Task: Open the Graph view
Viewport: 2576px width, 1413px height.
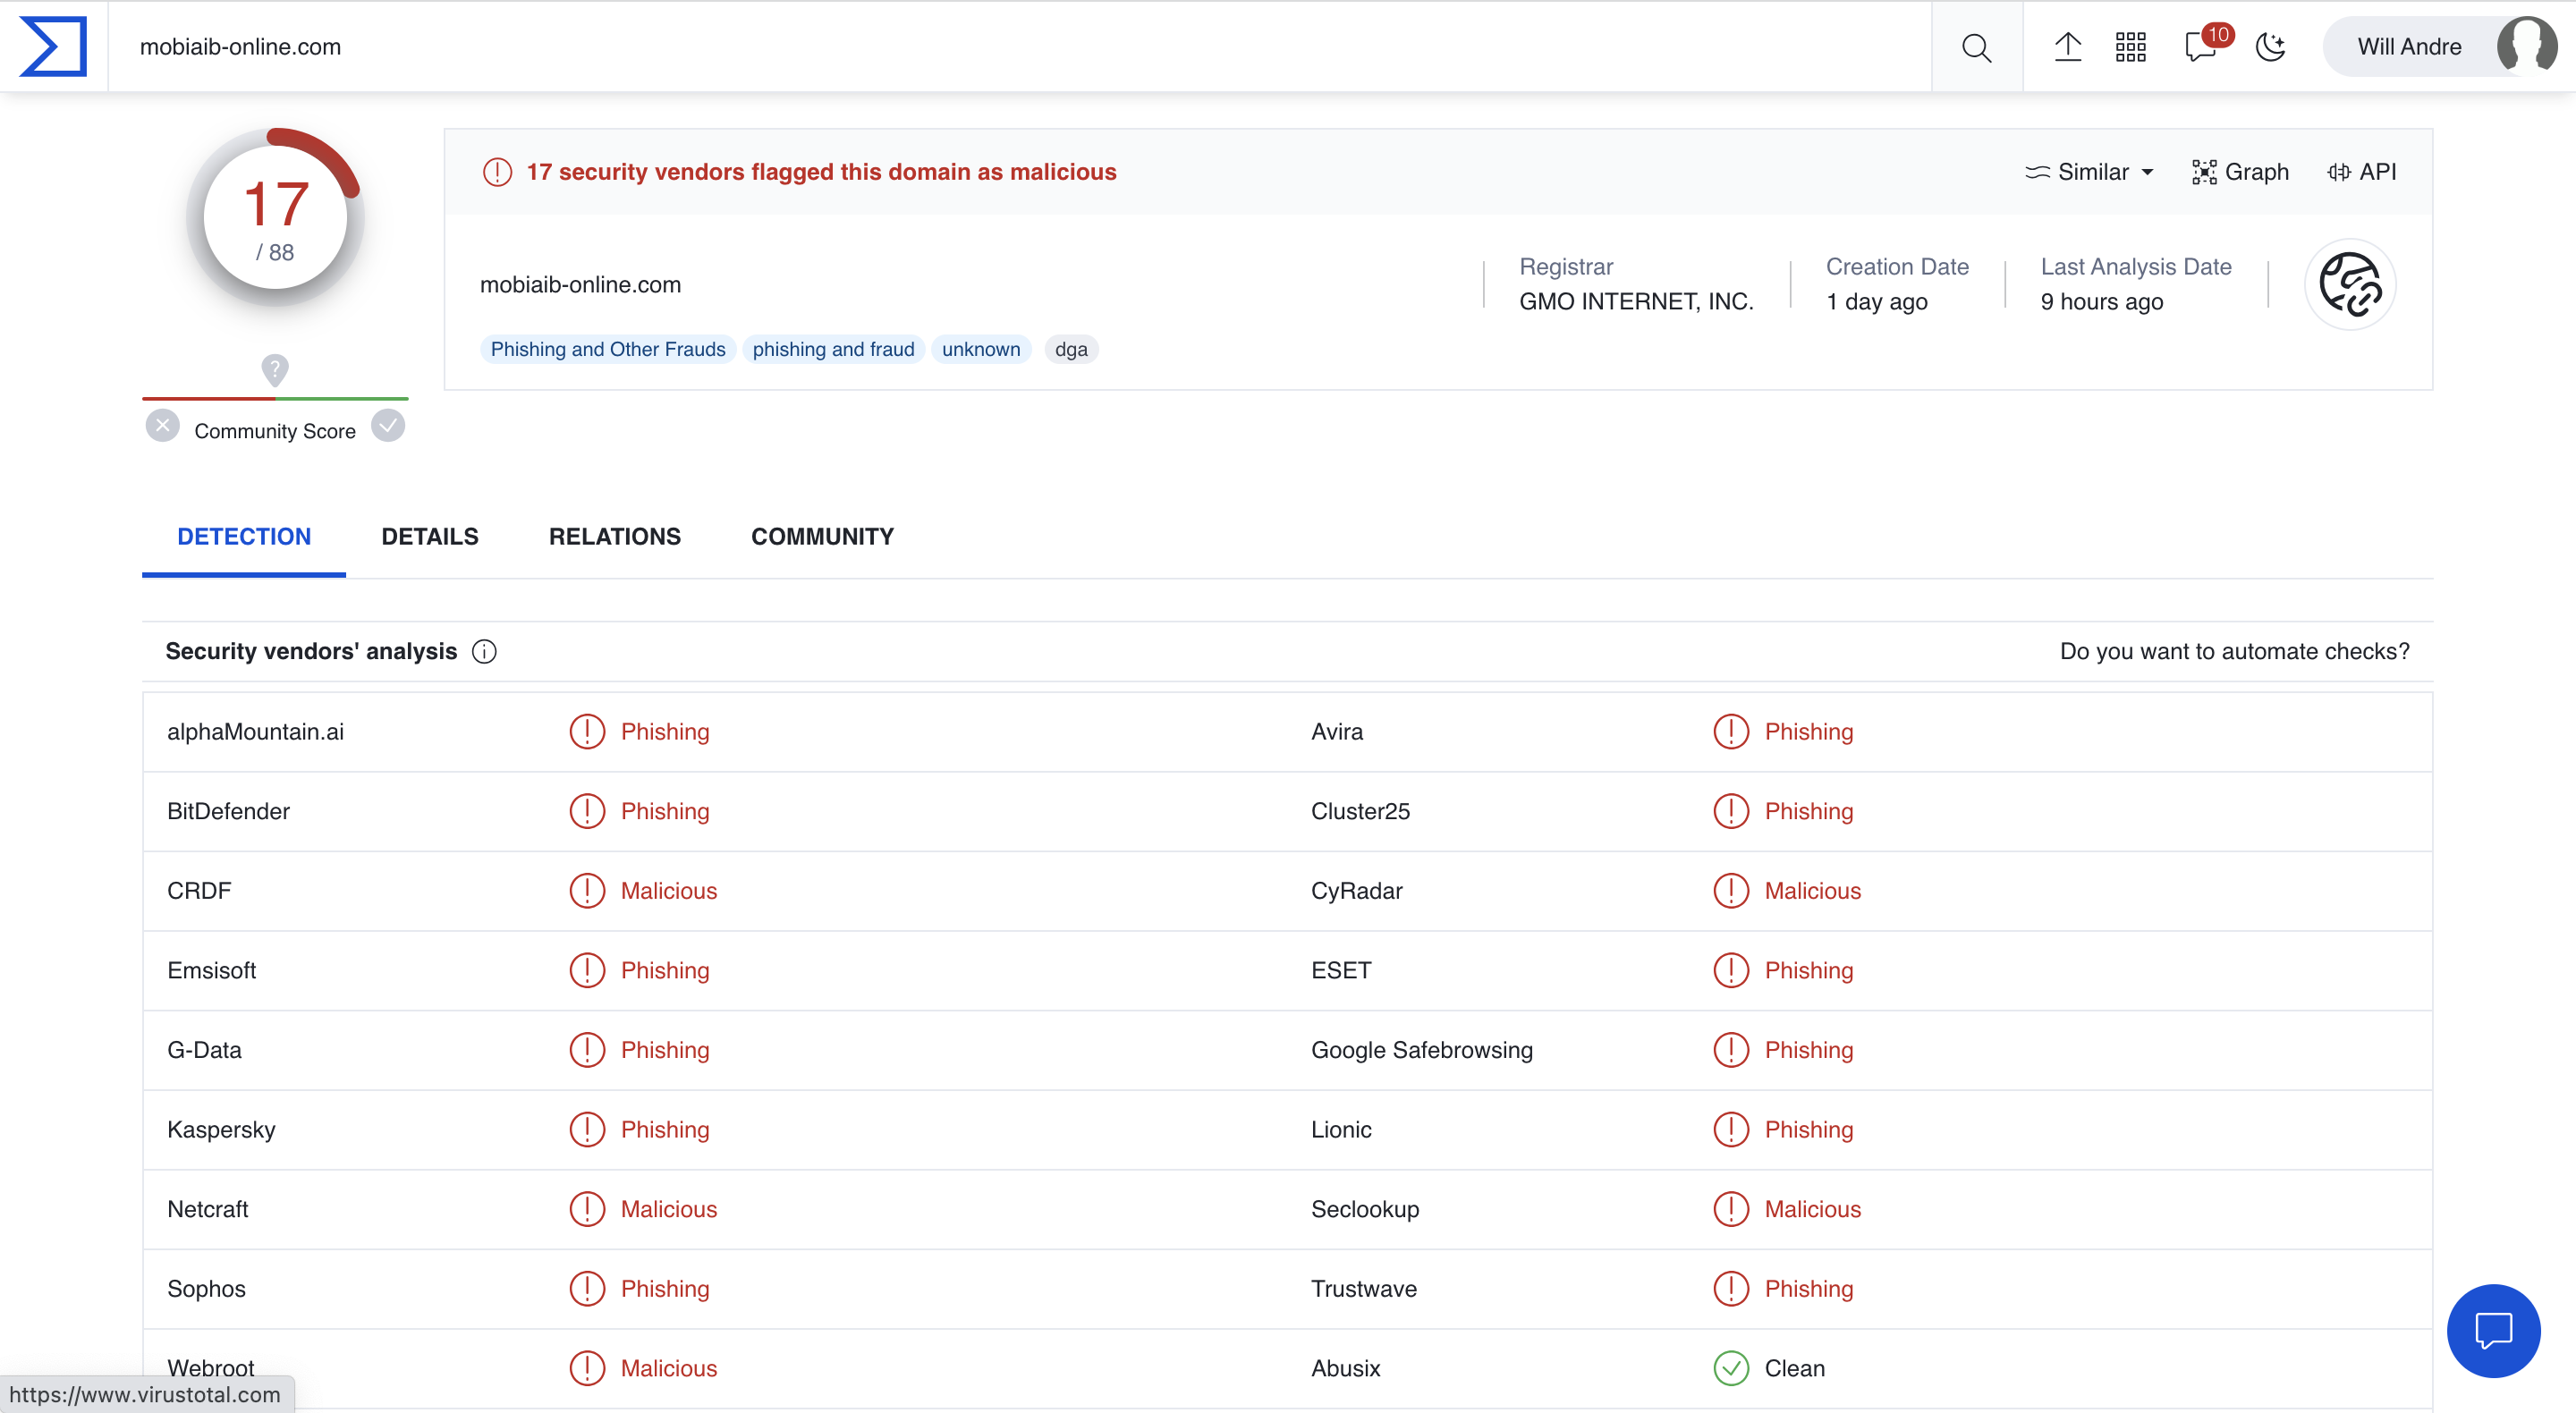Action: (x=2240, y=172)
